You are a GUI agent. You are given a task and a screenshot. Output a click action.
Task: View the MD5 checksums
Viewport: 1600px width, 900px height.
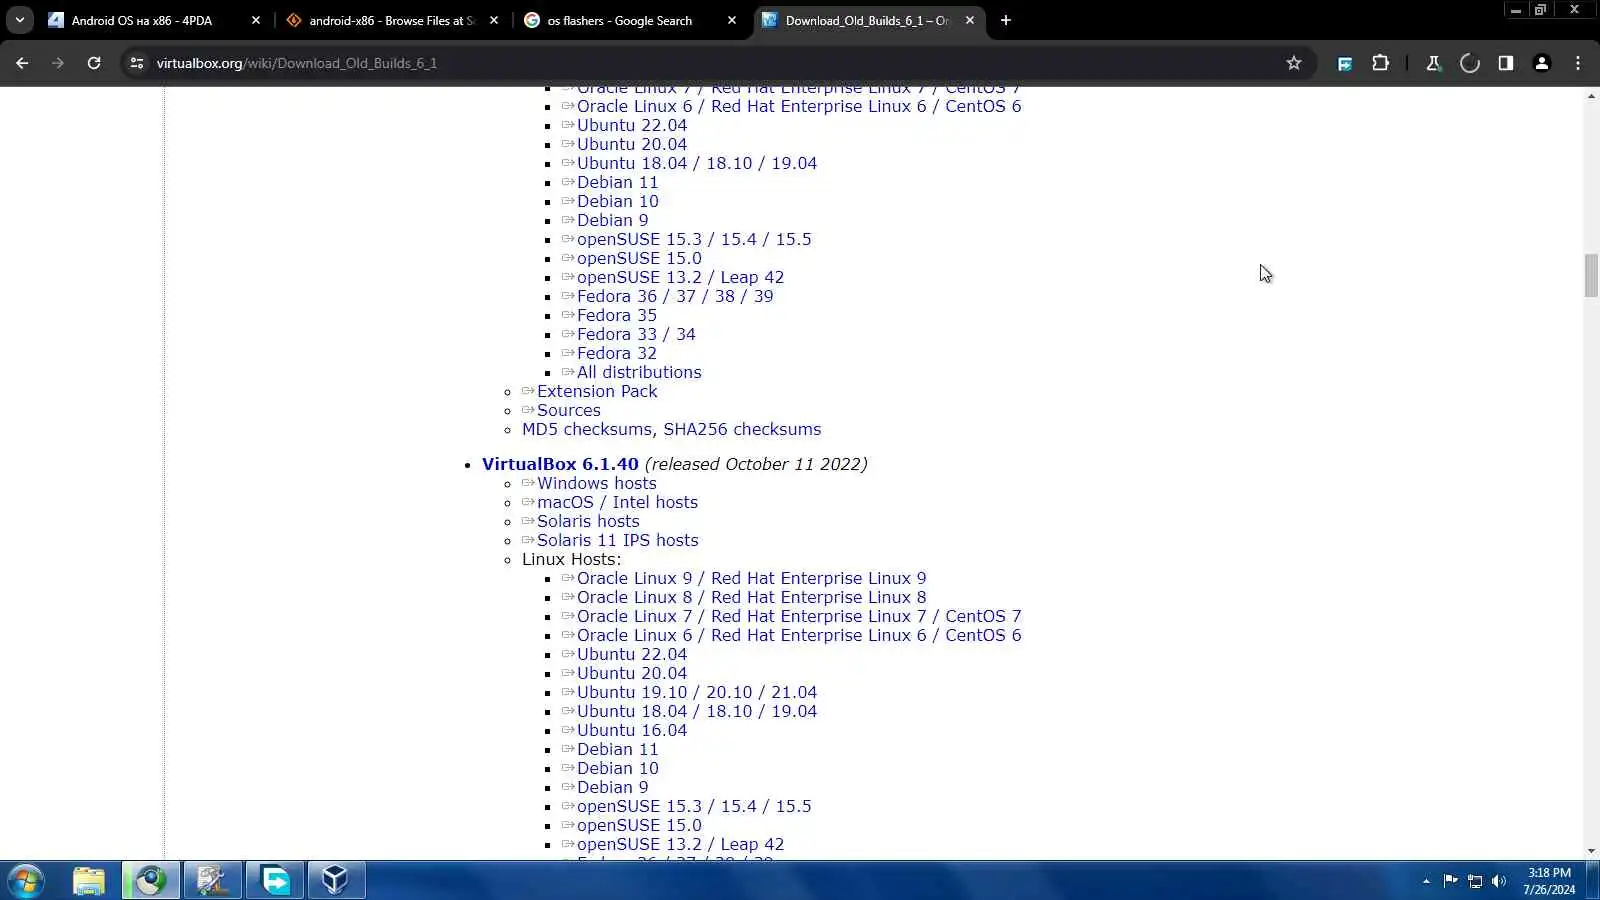coord(587,429)
